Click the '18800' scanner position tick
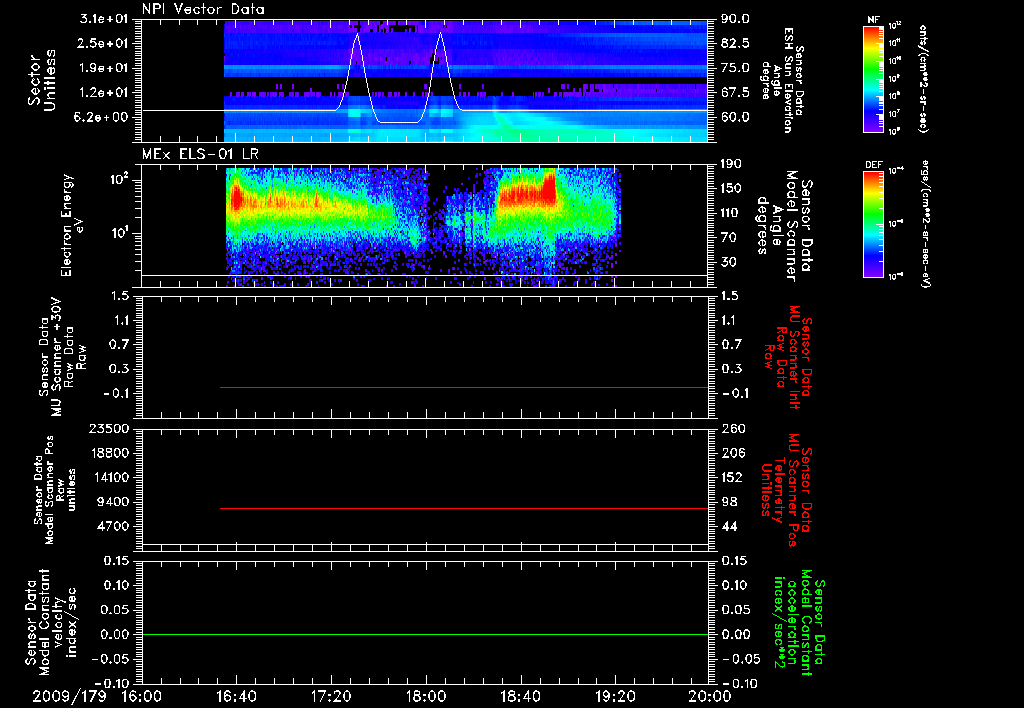 coord(109,453)
